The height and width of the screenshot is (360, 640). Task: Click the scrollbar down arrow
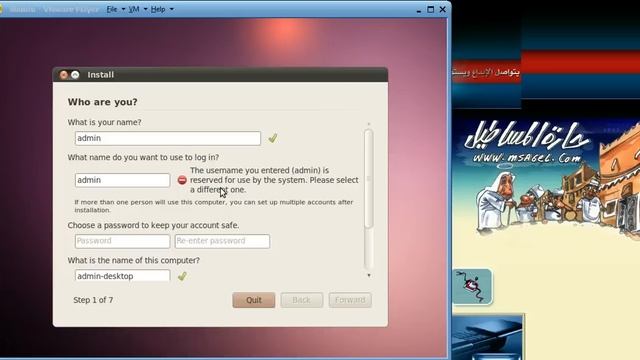369,276
